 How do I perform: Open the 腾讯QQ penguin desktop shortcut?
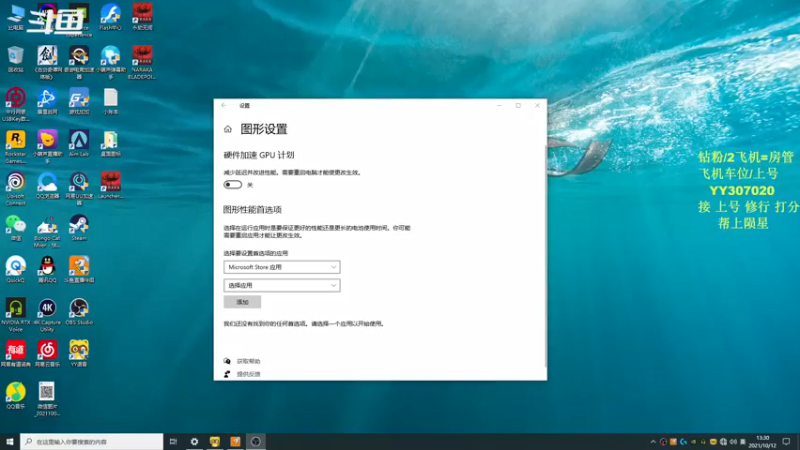pyautogui.click(x=47, y=269)
